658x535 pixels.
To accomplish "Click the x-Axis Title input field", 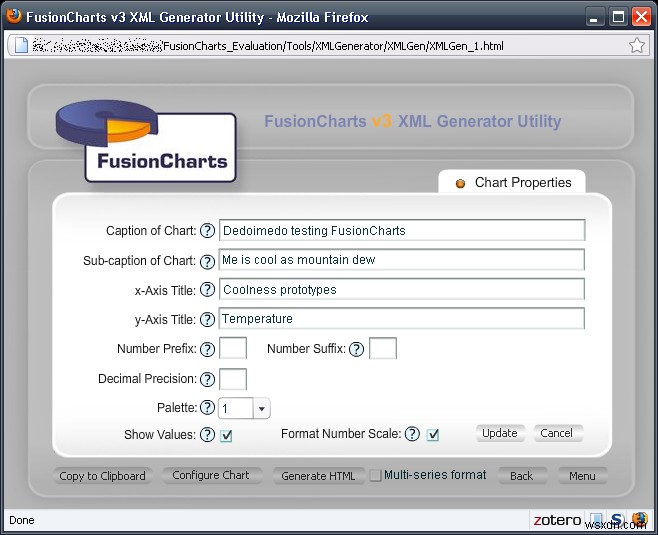I will 402,289.
